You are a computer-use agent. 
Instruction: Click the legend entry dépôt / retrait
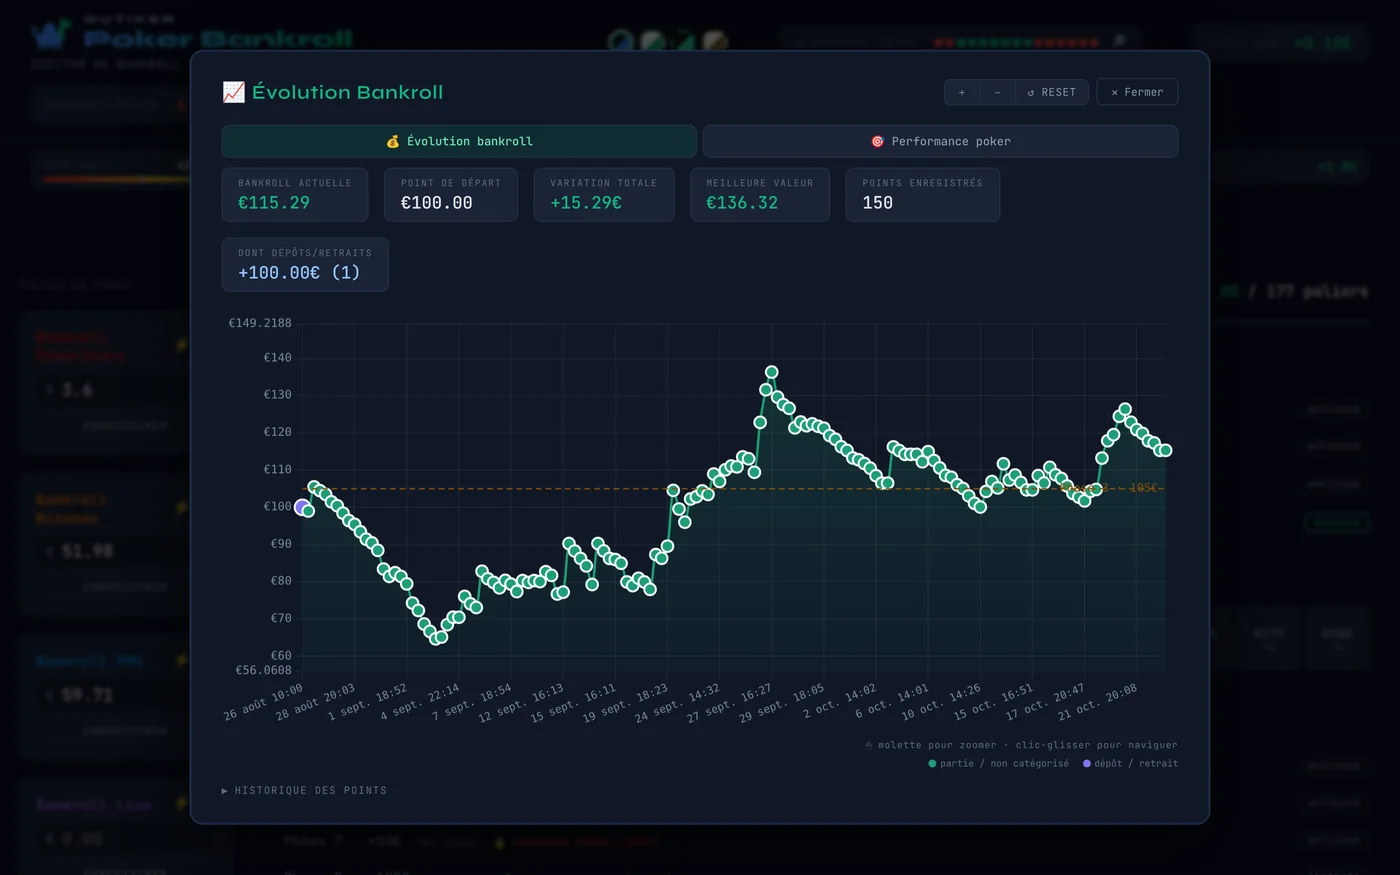tap(1130, 763)
